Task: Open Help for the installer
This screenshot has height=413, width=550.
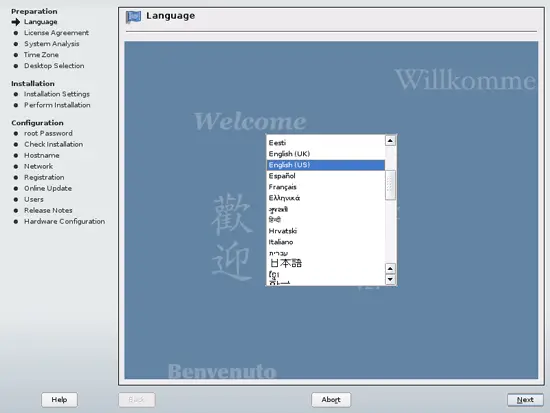Action: pos(59,400)
